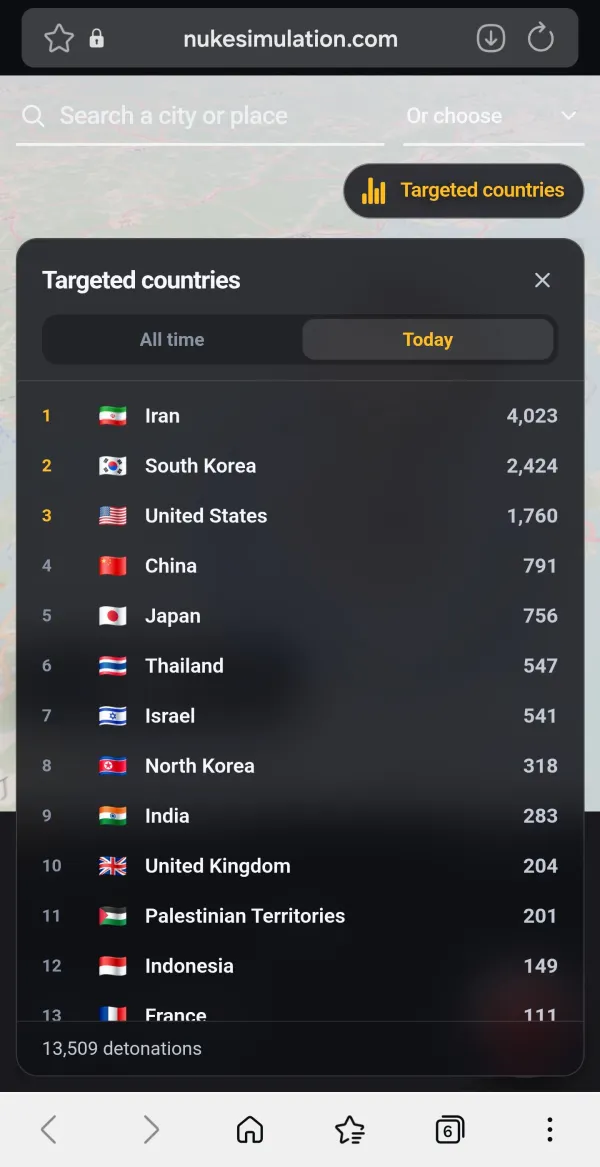The height and width of the screenshot is (1167, 600).
Task: Bookmark page with star icon in address bar
Action: point(59,39)
